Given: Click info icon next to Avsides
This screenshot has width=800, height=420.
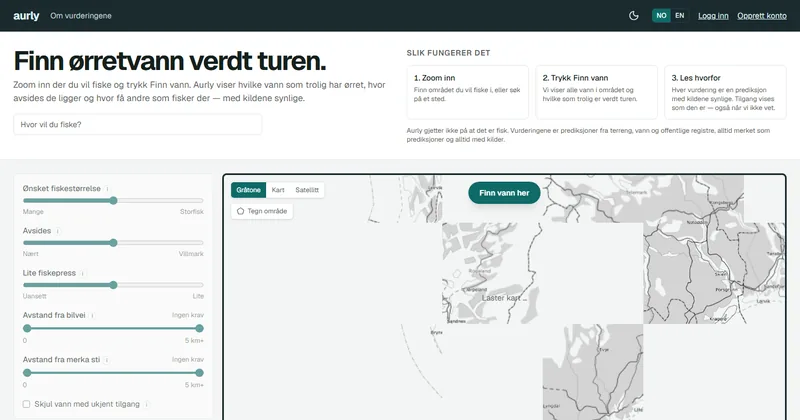Looking at the screenshot, I should point(58,231).
